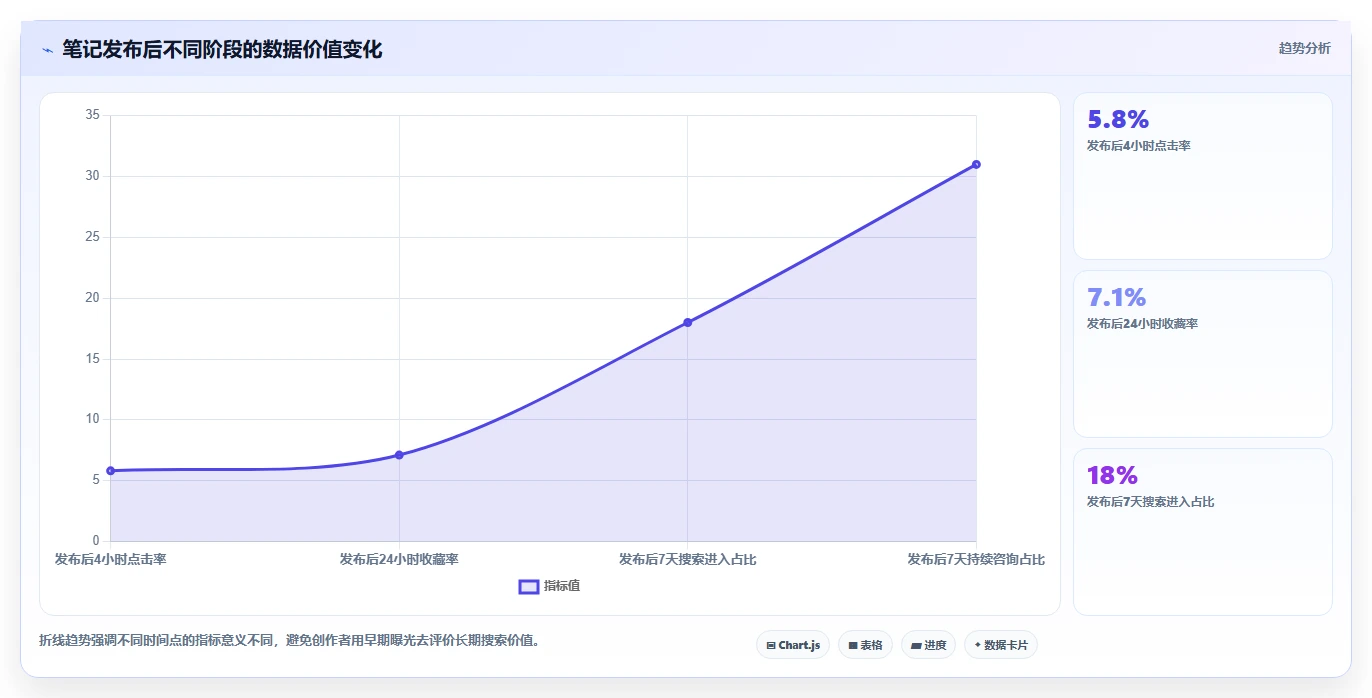This screenshot has height=698, width=1372.
Task: Toggle the 指标值 legend item
Action: point(549,586)
